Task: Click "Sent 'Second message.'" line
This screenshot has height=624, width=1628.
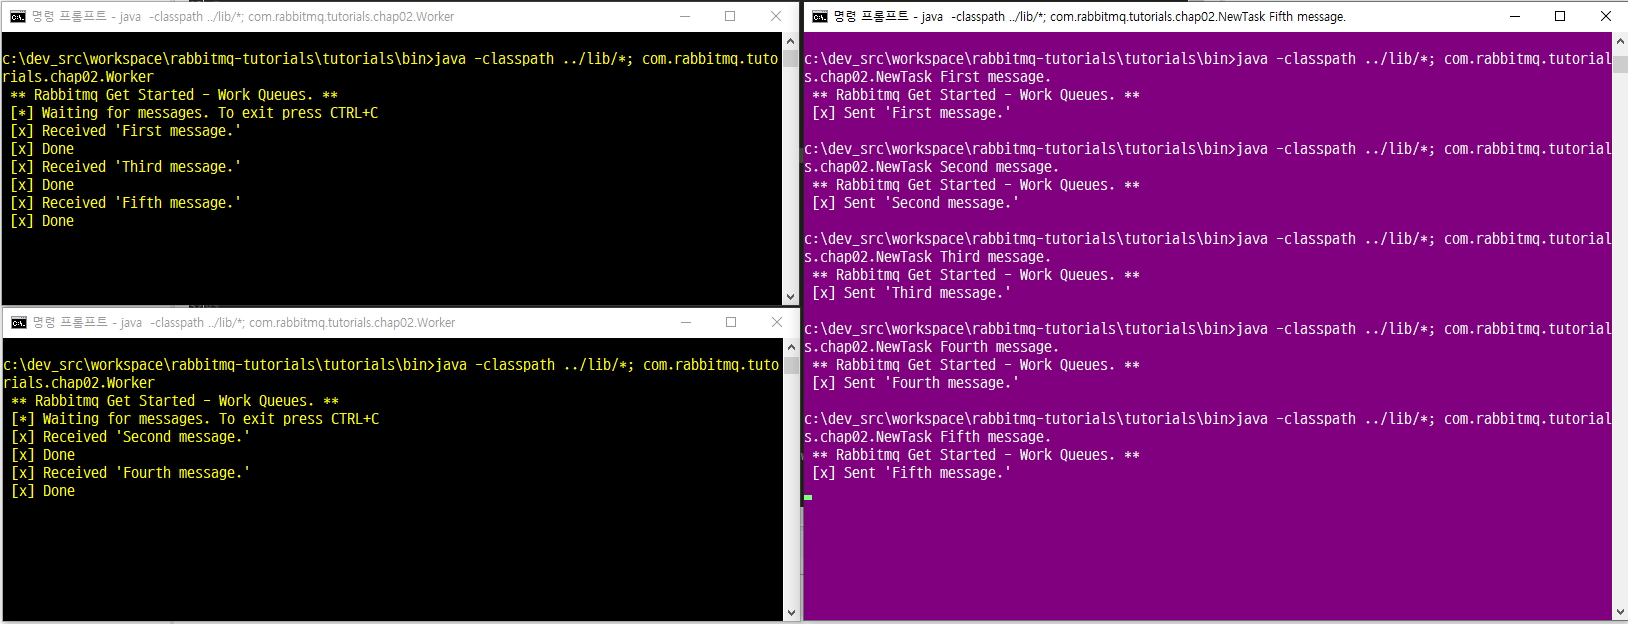Action: [x=915, y=203]
